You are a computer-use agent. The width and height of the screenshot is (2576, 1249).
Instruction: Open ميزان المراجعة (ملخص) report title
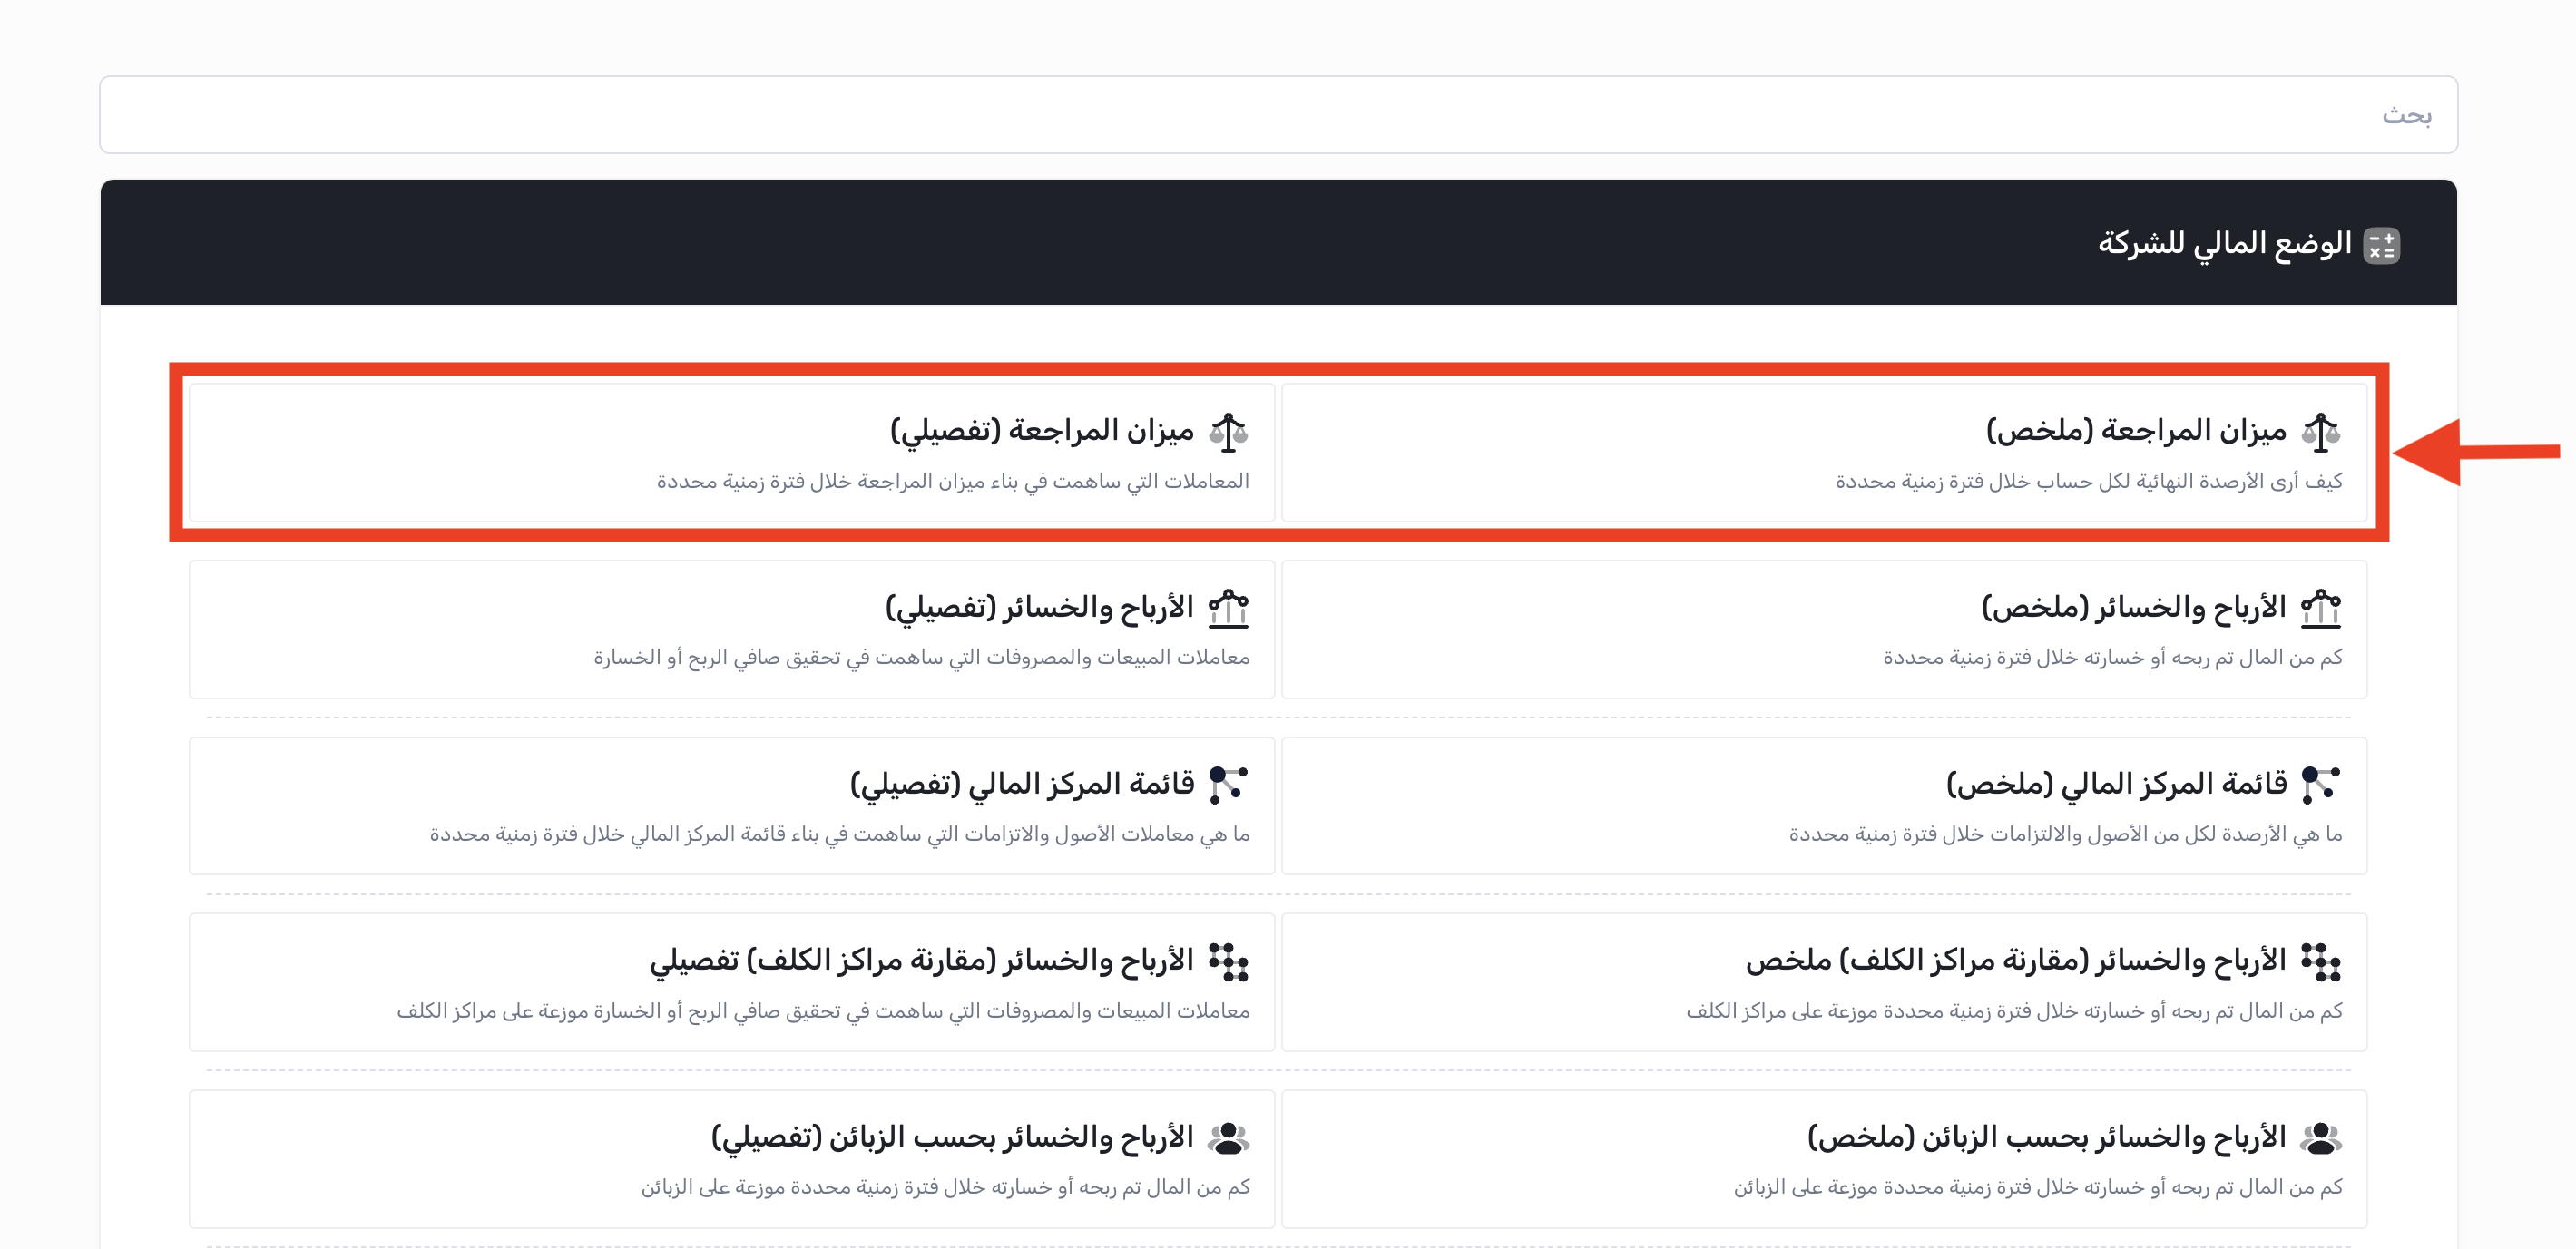pos(2135,431)
